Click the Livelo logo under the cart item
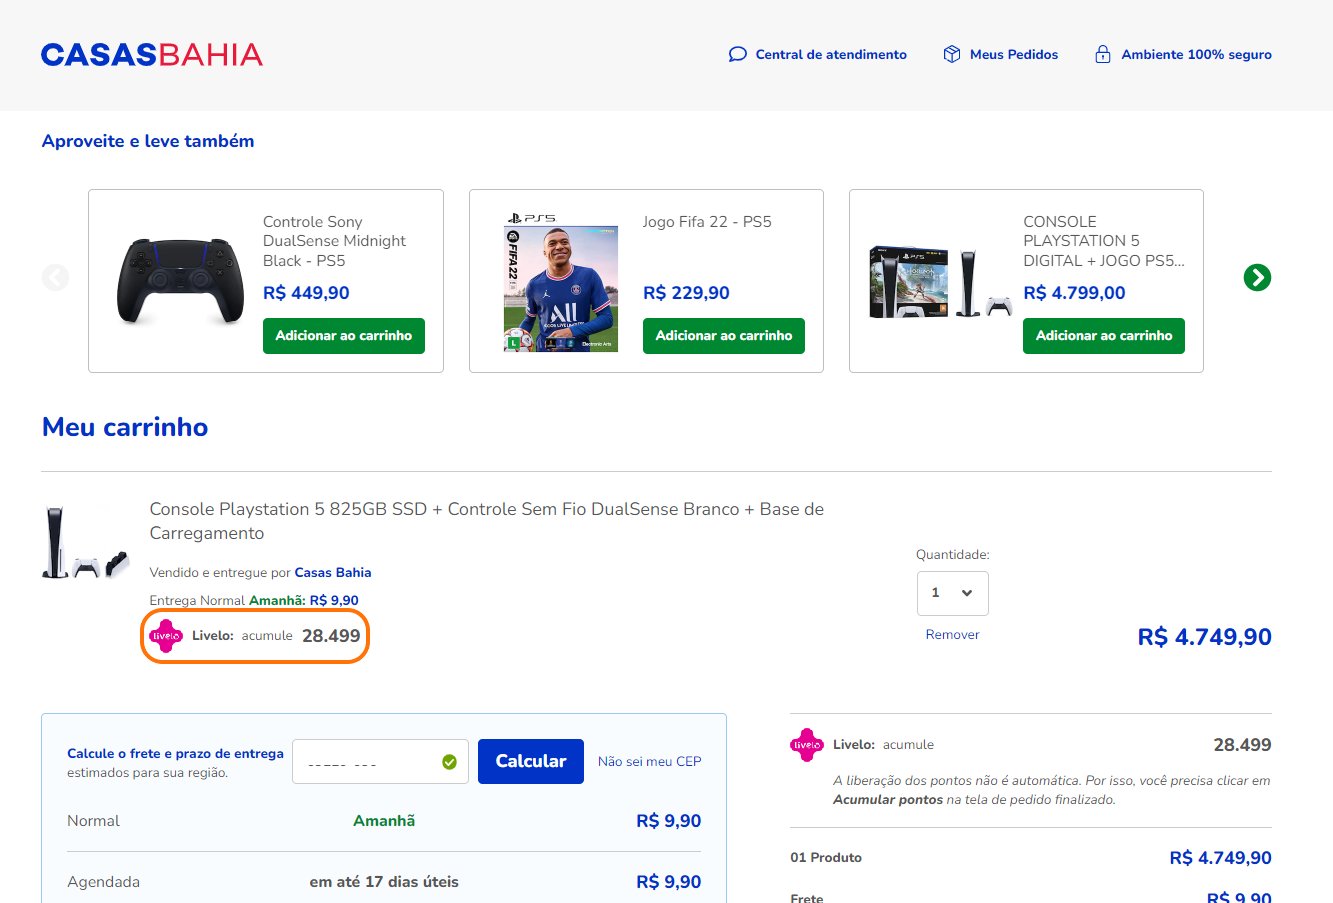 click(x=166, y=635)
